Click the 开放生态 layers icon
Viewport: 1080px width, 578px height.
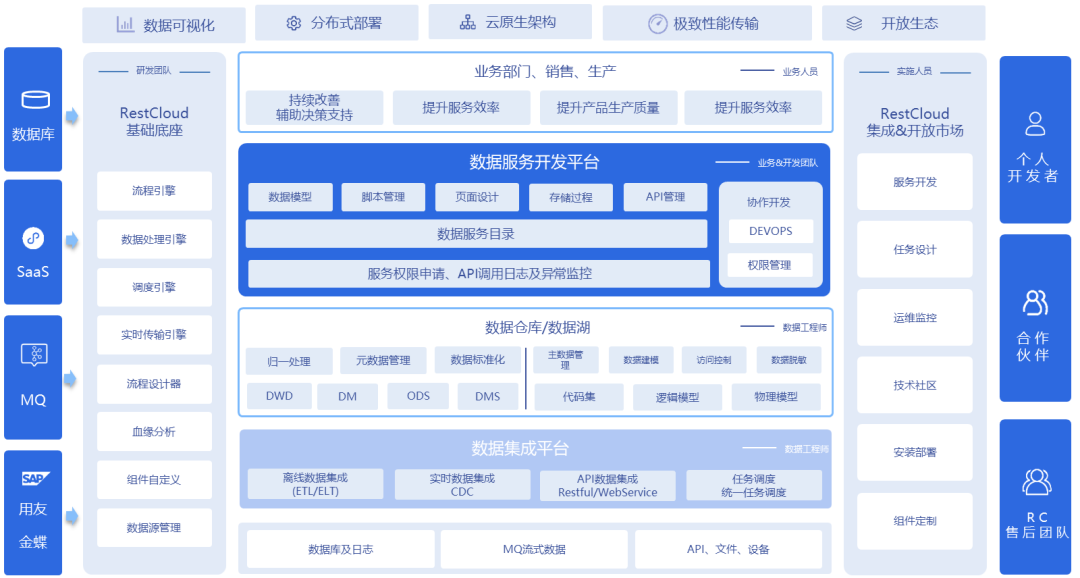pos(854,23)
